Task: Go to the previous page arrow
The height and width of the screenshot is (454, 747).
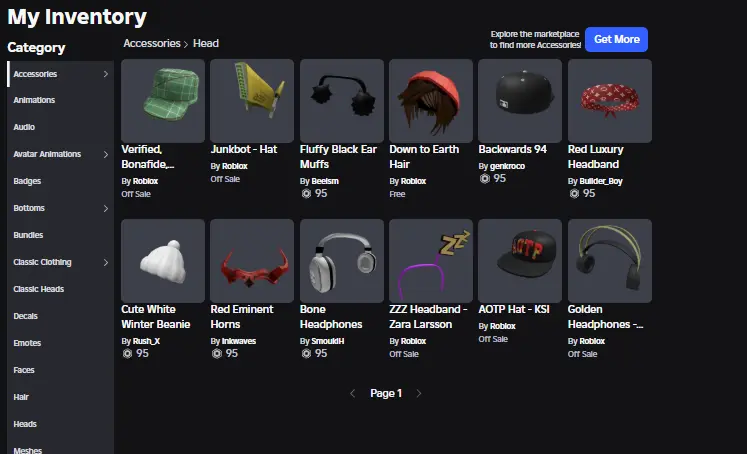Action: 352,394
